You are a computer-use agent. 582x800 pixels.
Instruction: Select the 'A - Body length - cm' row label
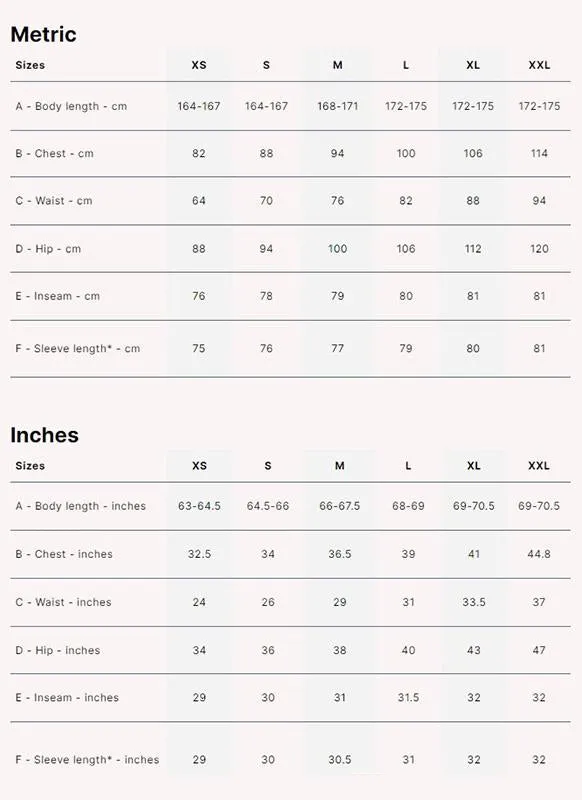pyautogui.click(x=71, y=107)
